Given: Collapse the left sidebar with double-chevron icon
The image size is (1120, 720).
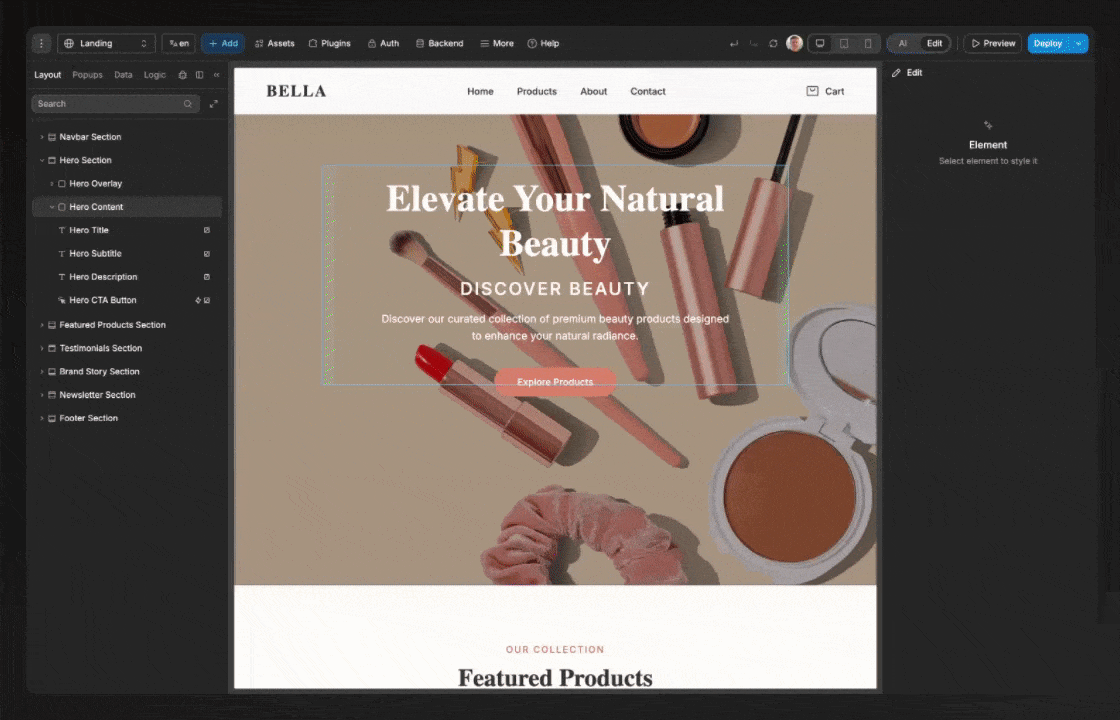Looking at the screenshot, I should tap(216, 75).
